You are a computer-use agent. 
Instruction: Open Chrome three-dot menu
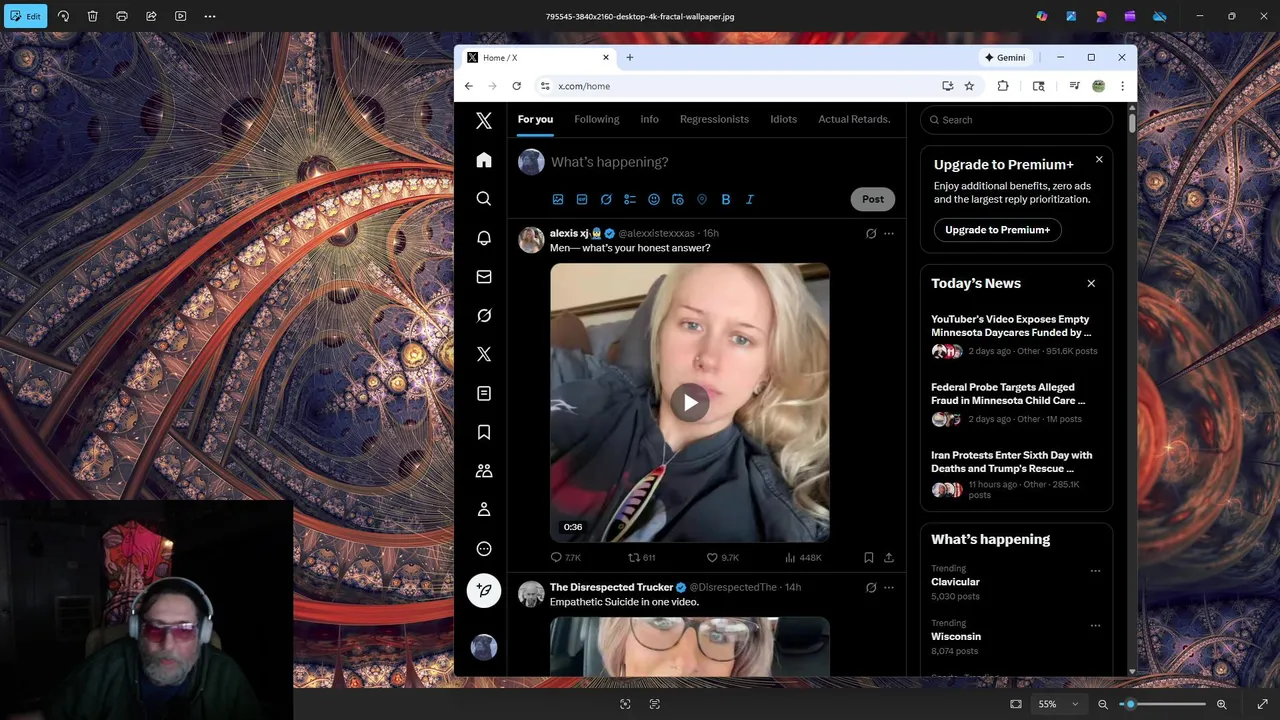pyautogui.click(x=1122, y=86)
